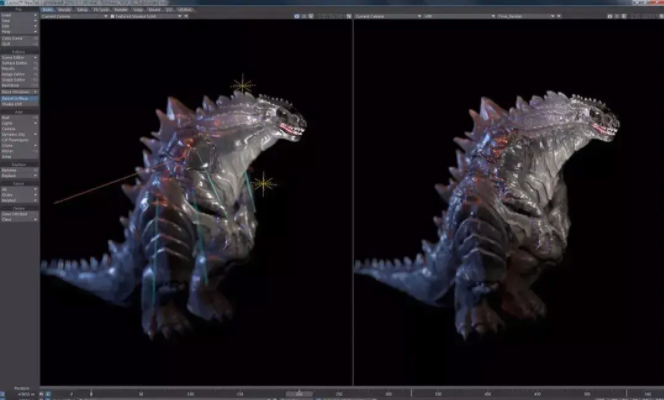Open the Clear dropdown
This screenshot has width=664, height=400.
coord(19,219)
